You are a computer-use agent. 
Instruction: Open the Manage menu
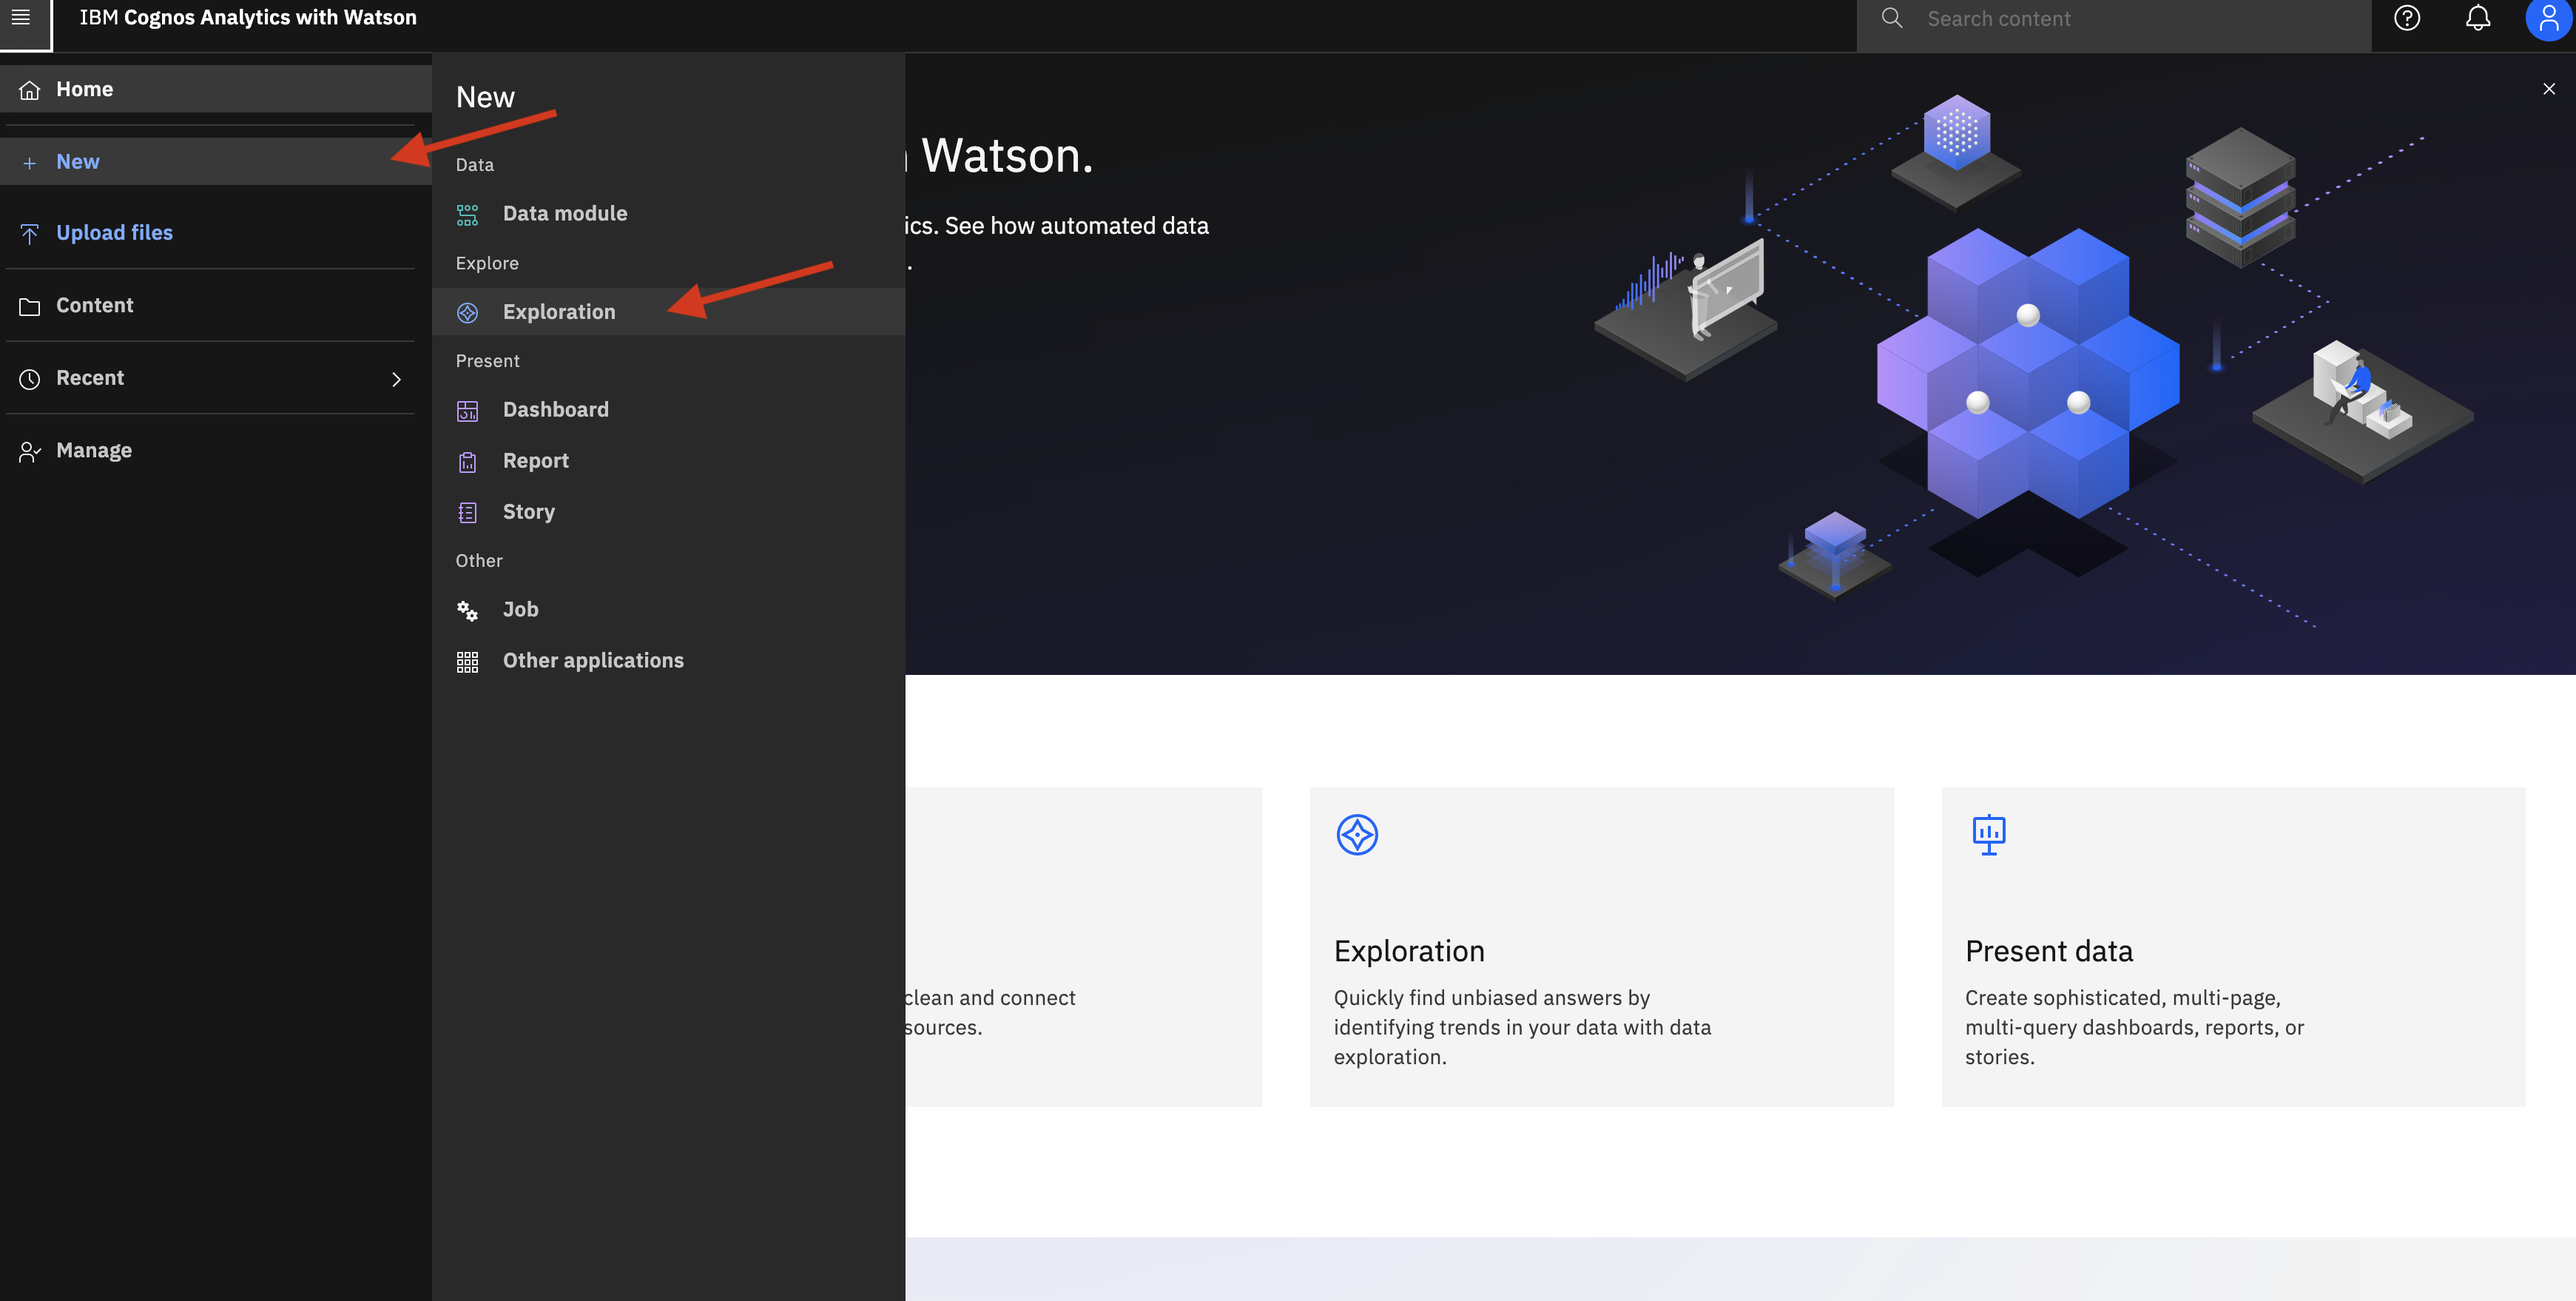coord(216,451)
